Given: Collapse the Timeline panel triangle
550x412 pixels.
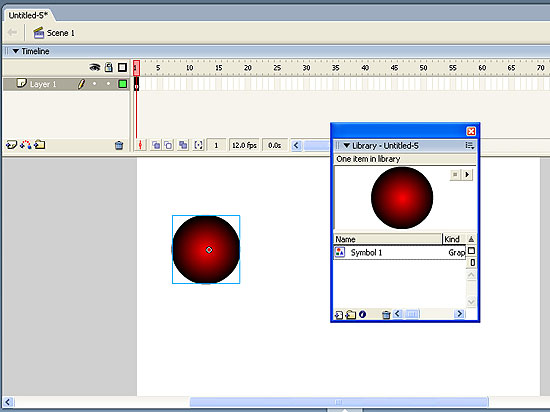Looking at the screenshot, I should (15, 51).
